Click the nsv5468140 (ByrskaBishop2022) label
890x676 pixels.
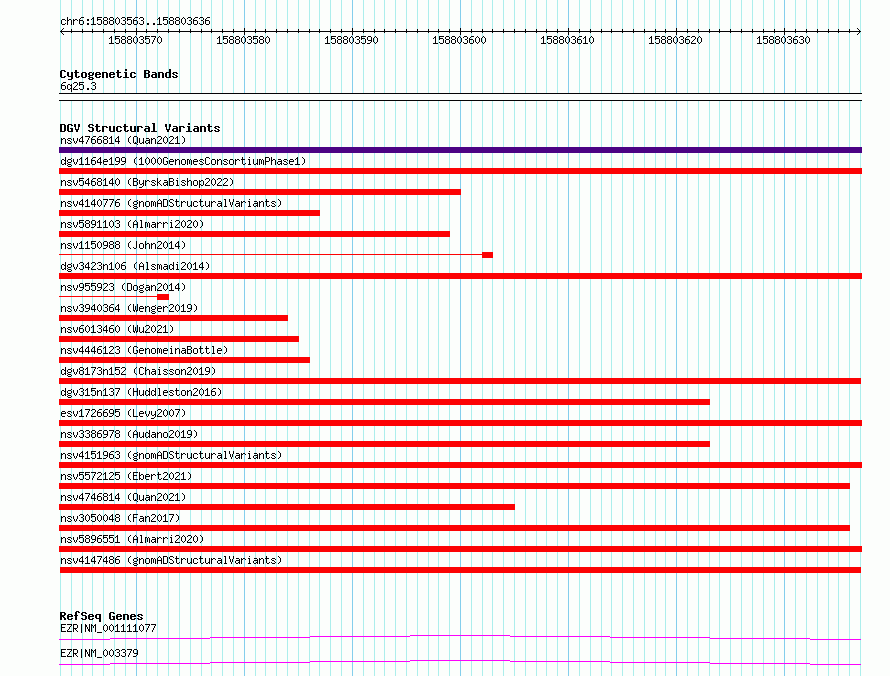[147, 182]
